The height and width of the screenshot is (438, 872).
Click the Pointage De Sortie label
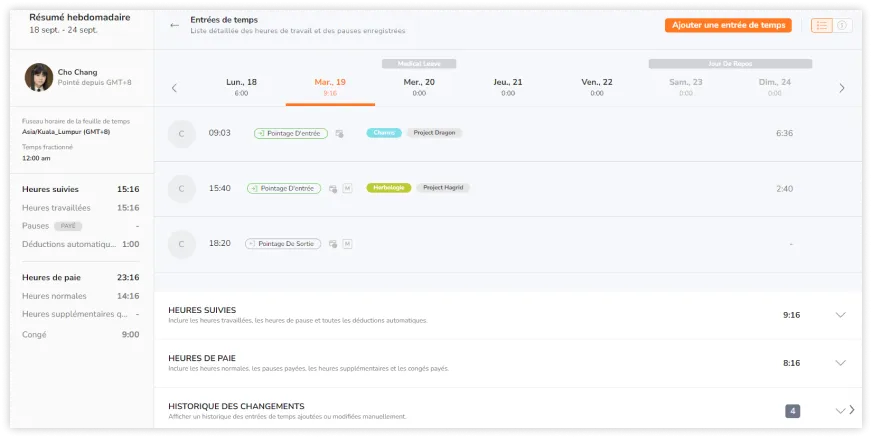coord(284,243)
